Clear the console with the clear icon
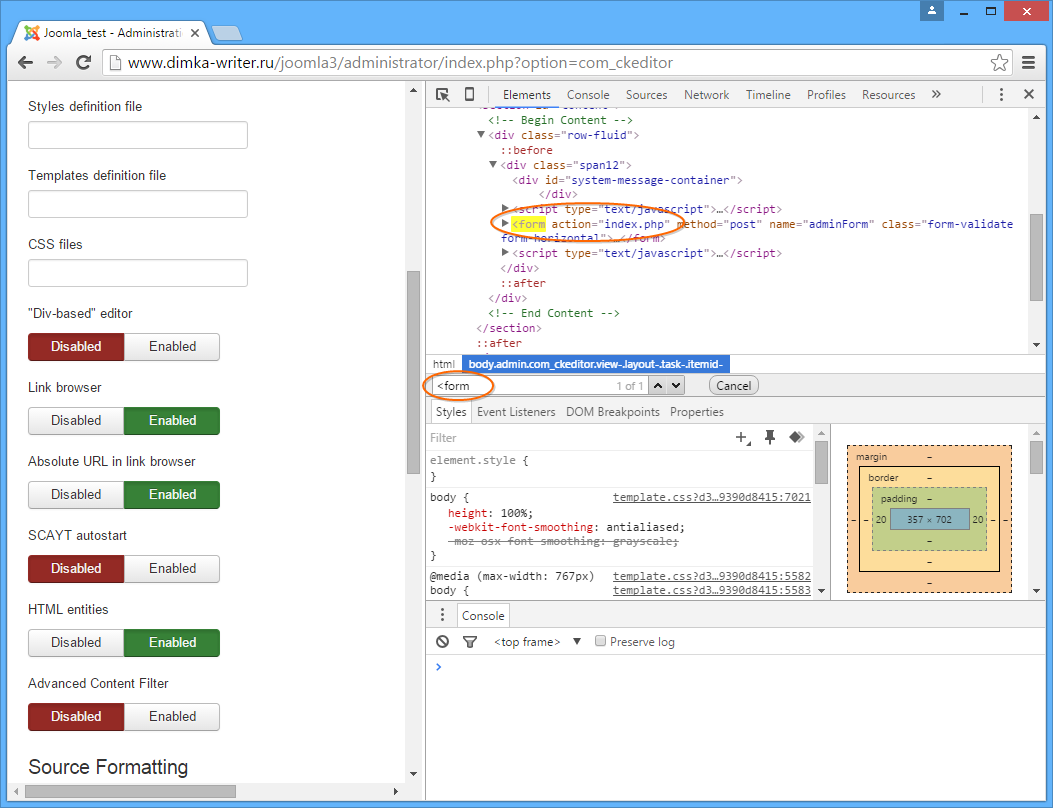The height and width of the screenshot is (808, 1053). 442,641
